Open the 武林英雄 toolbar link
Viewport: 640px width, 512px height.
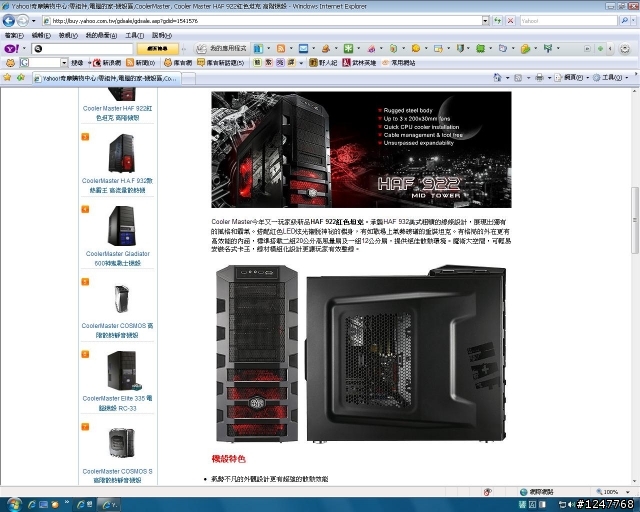tap(359, 63)
